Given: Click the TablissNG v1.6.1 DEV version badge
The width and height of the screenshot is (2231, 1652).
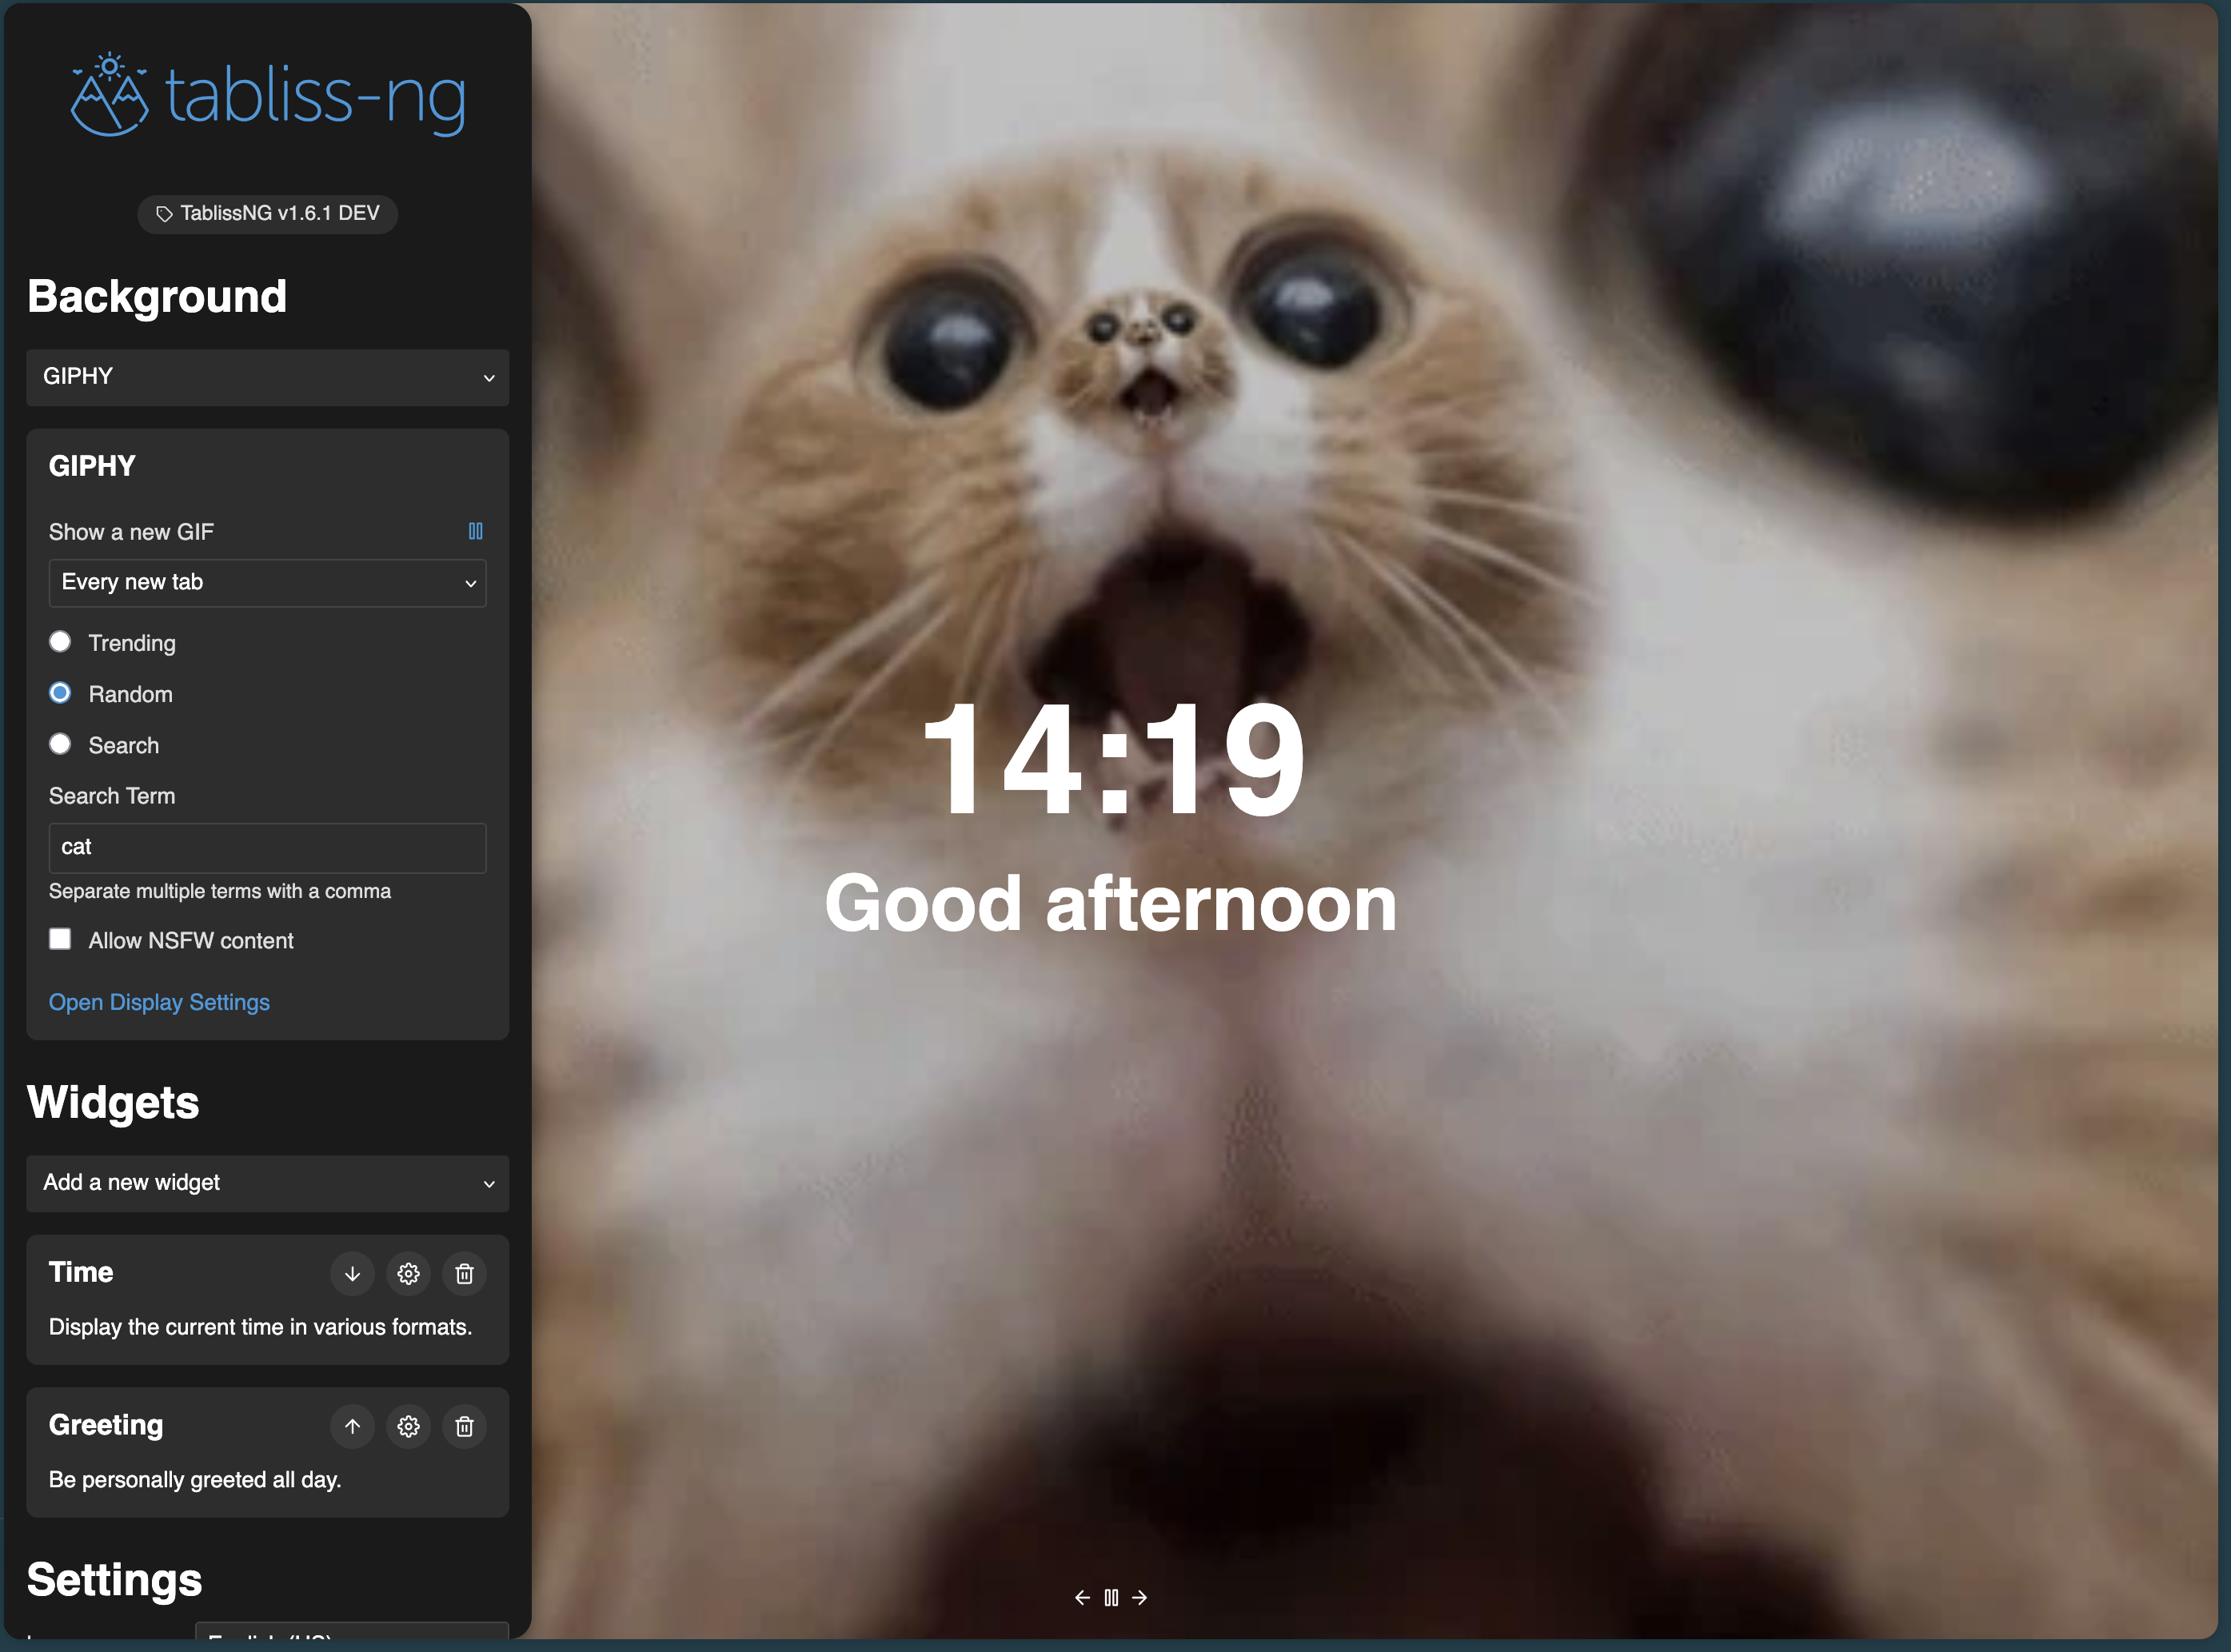Looking at the screenshot, I should (x=267, y=213).
